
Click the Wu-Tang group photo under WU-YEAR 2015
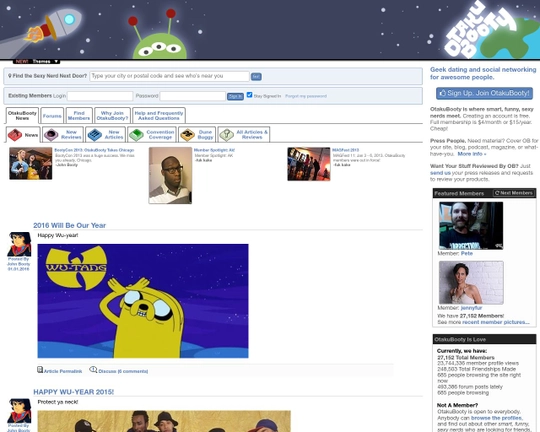click(164, 421)
